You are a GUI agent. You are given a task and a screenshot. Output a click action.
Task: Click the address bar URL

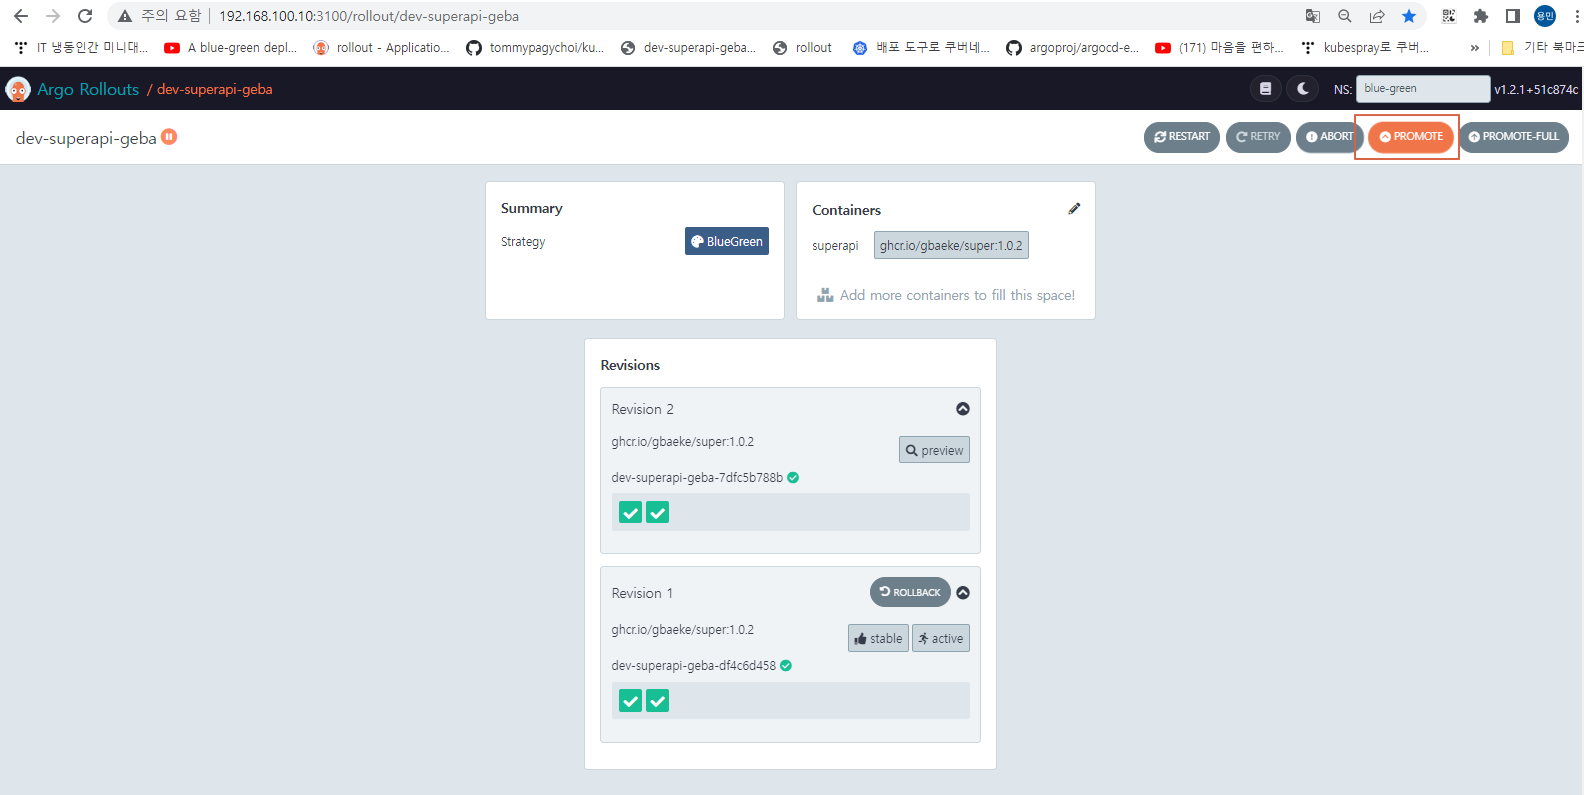(x=369, y=16)
